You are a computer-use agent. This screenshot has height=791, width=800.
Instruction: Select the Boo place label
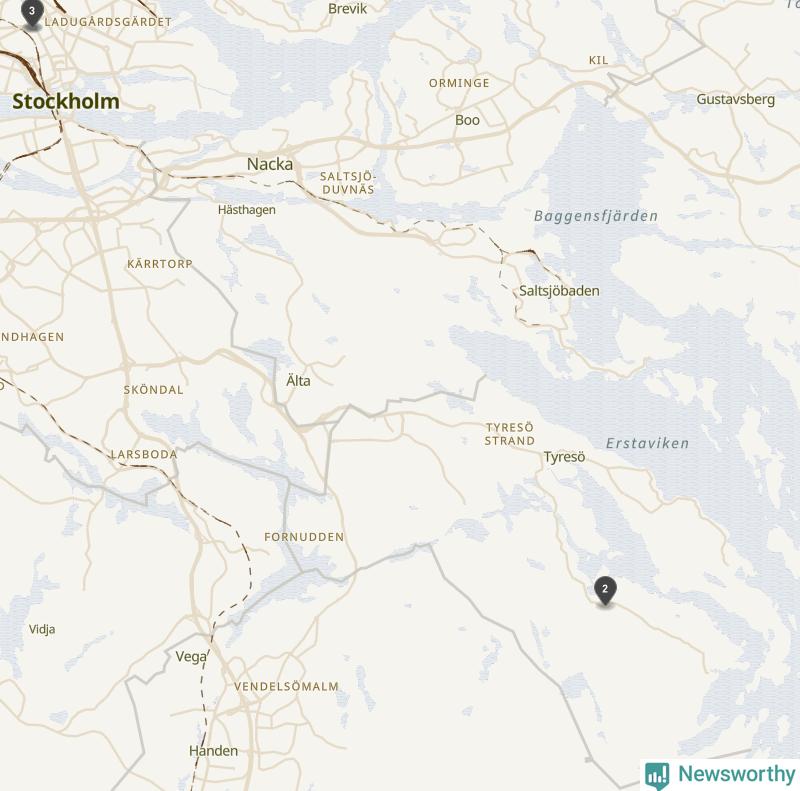(x=467, y=120)
